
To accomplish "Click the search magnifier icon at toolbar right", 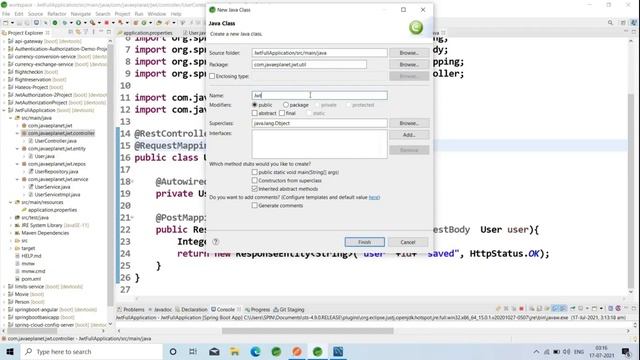I will [610, 23].
